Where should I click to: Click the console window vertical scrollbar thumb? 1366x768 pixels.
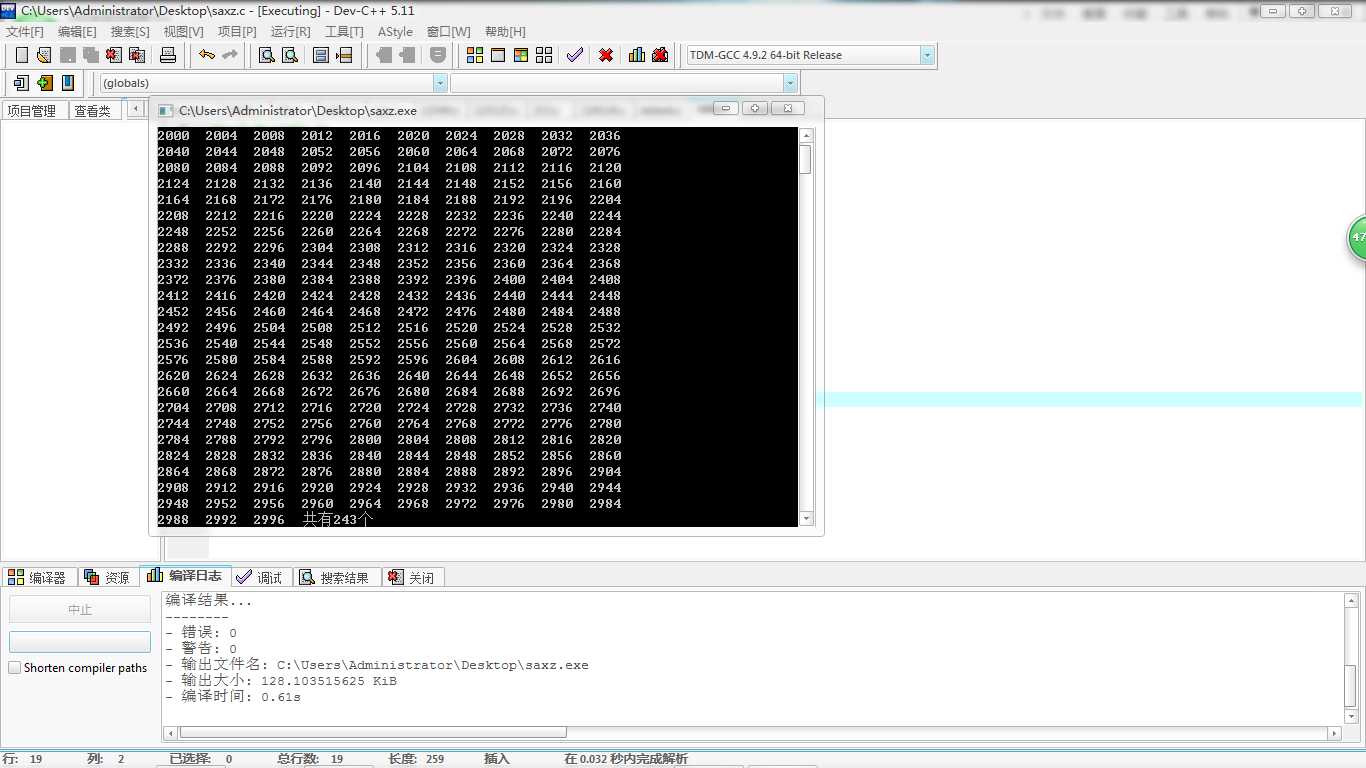[805, 159]
